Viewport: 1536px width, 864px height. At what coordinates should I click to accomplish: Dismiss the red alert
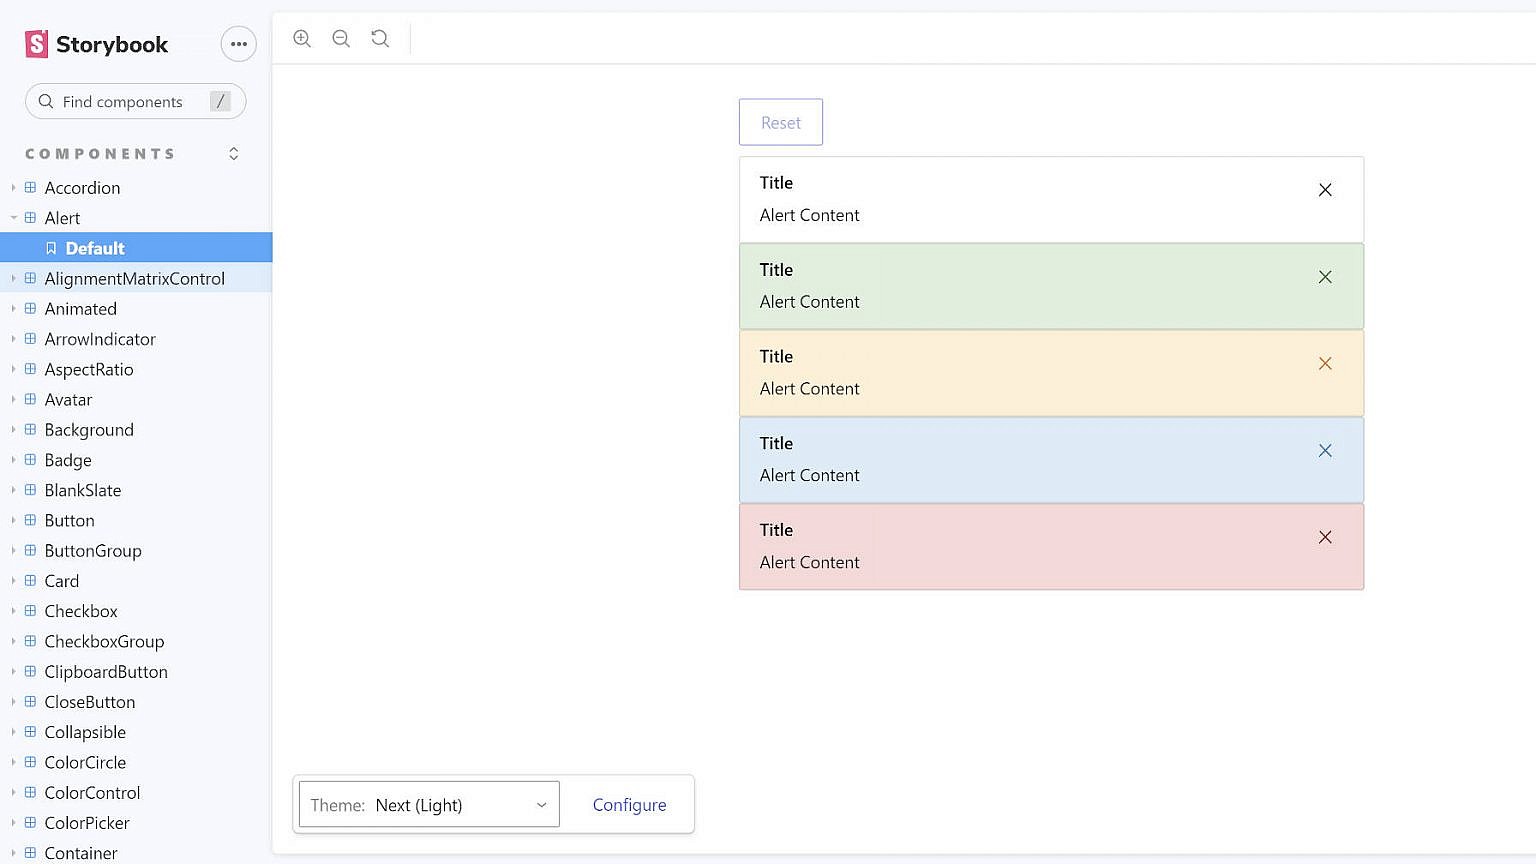coord(1325,537)
